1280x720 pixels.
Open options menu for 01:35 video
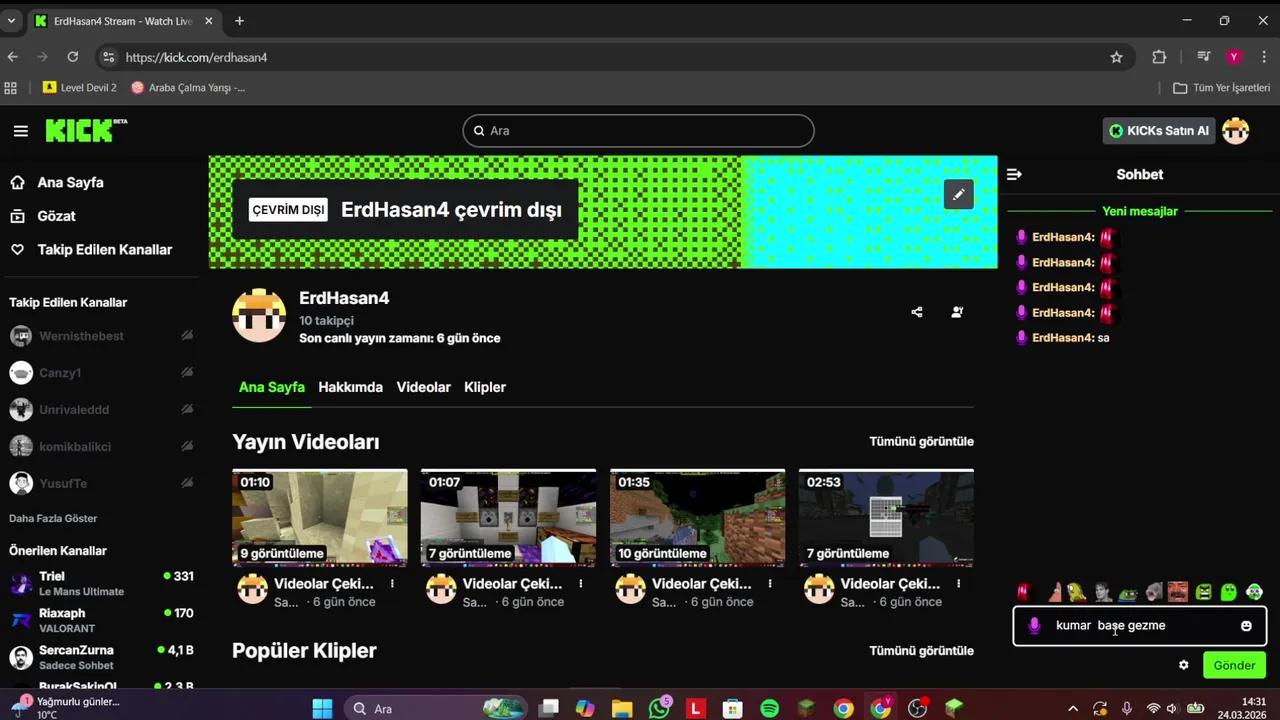click(770, 584)
